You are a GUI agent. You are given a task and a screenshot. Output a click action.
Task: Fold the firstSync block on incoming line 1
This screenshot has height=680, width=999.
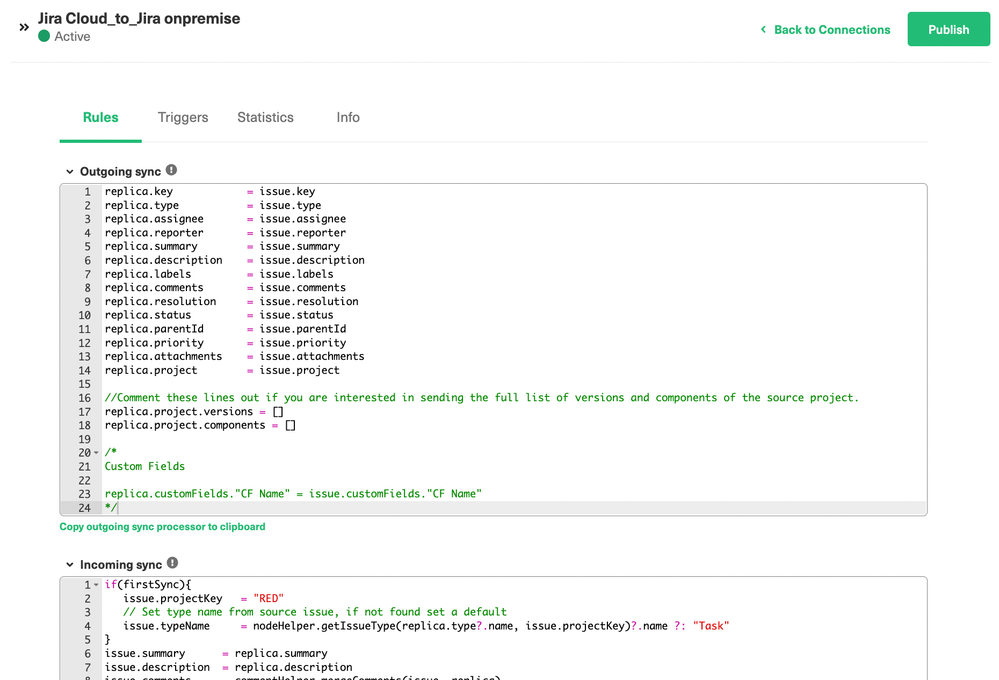tap(96, 584)
